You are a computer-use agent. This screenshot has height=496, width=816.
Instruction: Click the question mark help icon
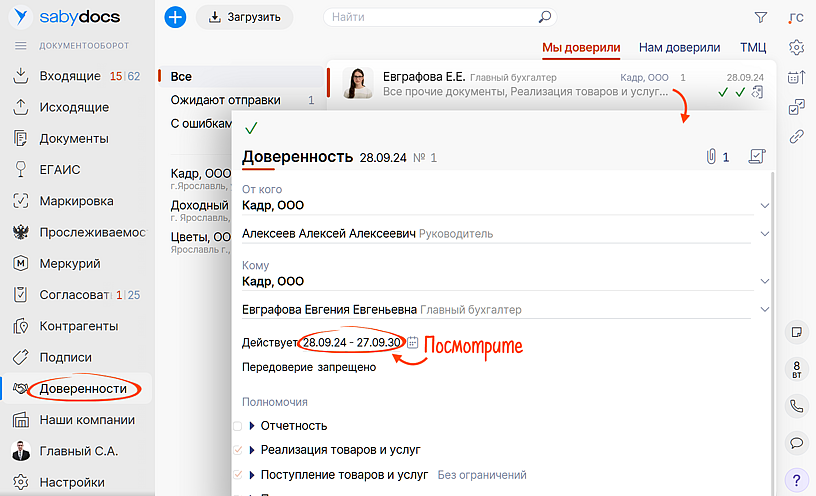point(797,478)
